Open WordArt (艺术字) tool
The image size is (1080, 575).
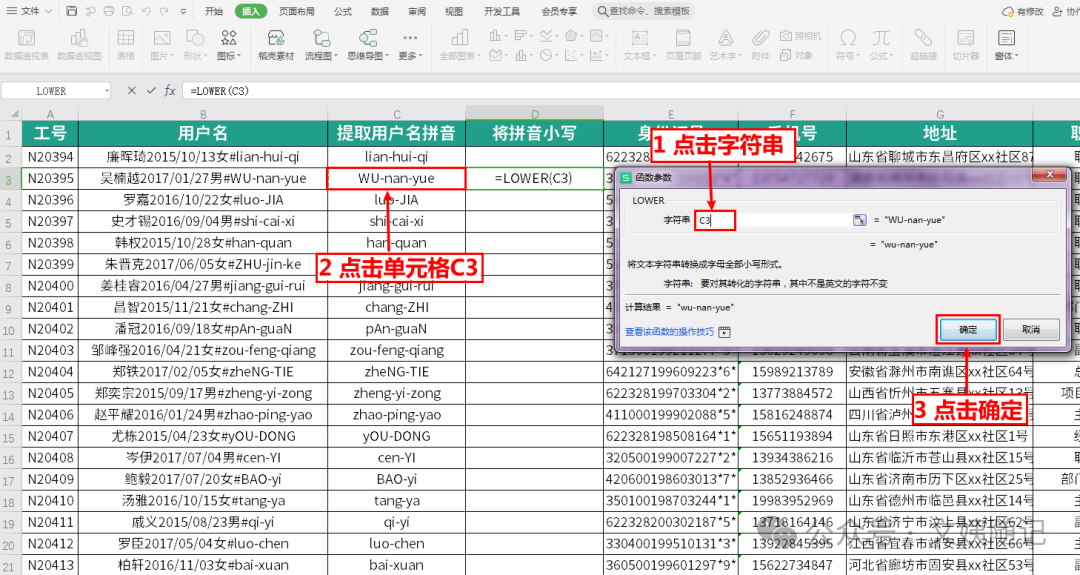tap(725, 45)
